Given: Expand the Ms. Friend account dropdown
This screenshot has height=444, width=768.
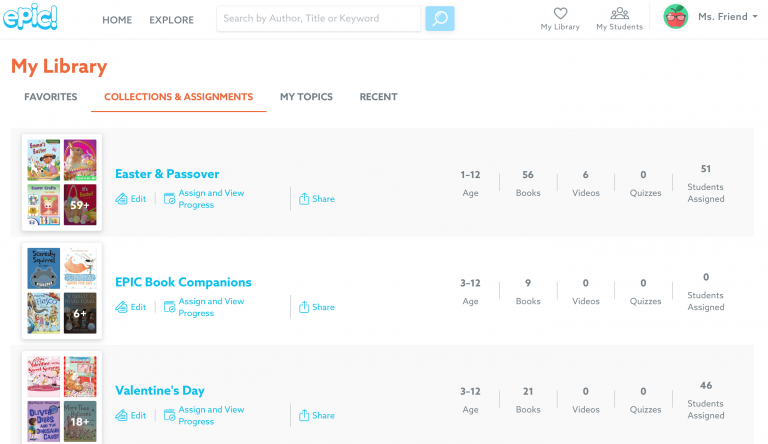Looking at the screenshot, I should pos(754,17).
